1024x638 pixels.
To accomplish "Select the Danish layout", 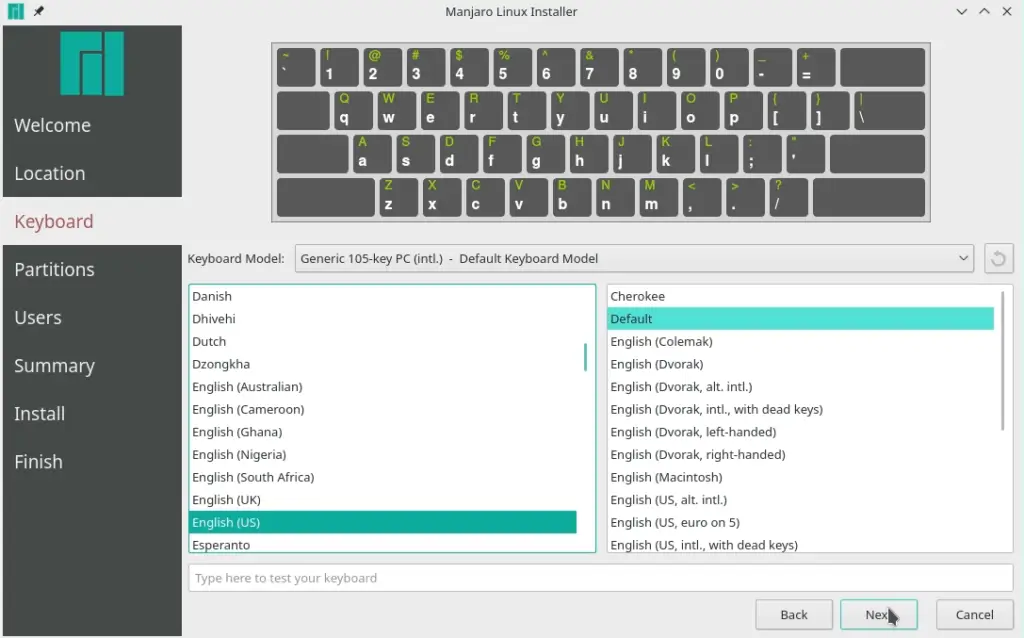I will pos(383,296).
